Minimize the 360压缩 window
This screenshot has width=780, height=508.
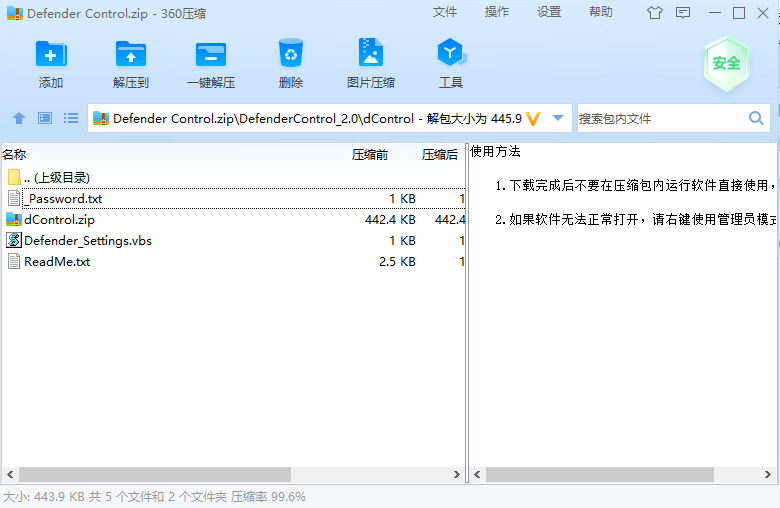tap(715, 13)
